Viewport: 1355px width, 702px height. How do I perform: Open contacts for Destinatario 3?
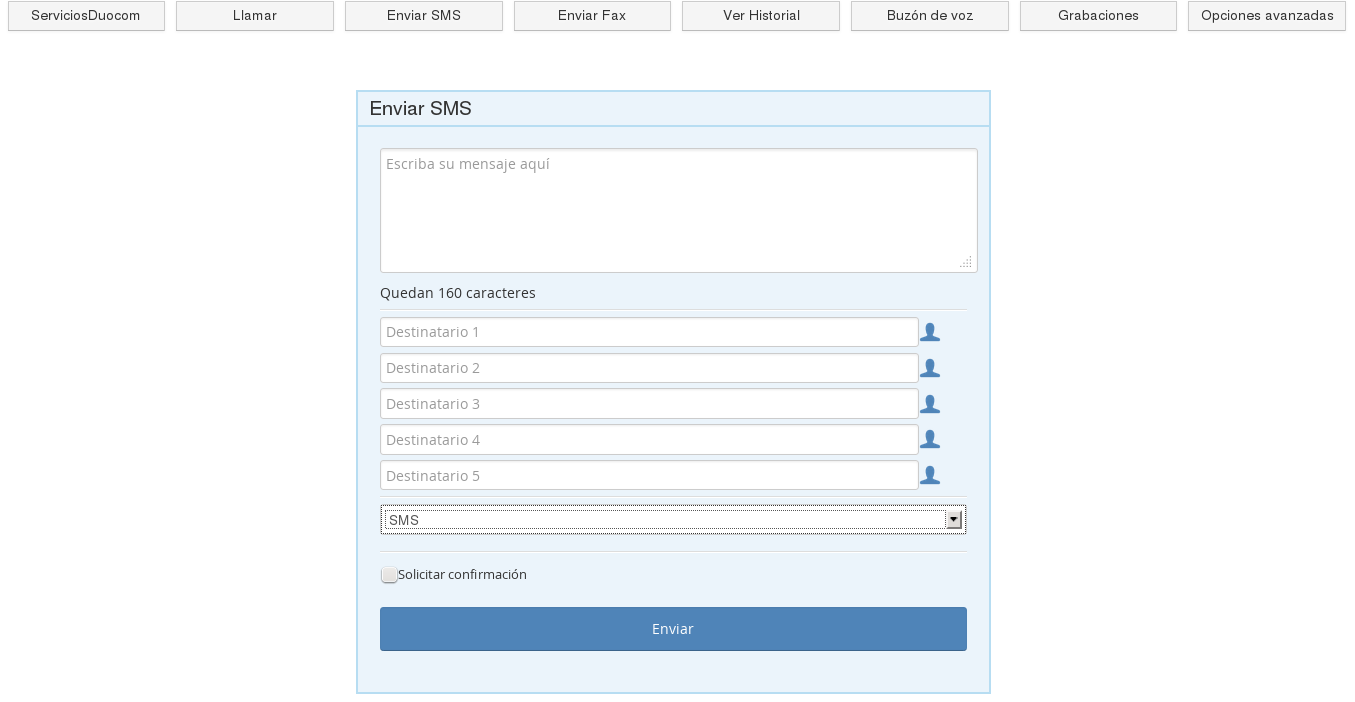click(x=930, y=404)
